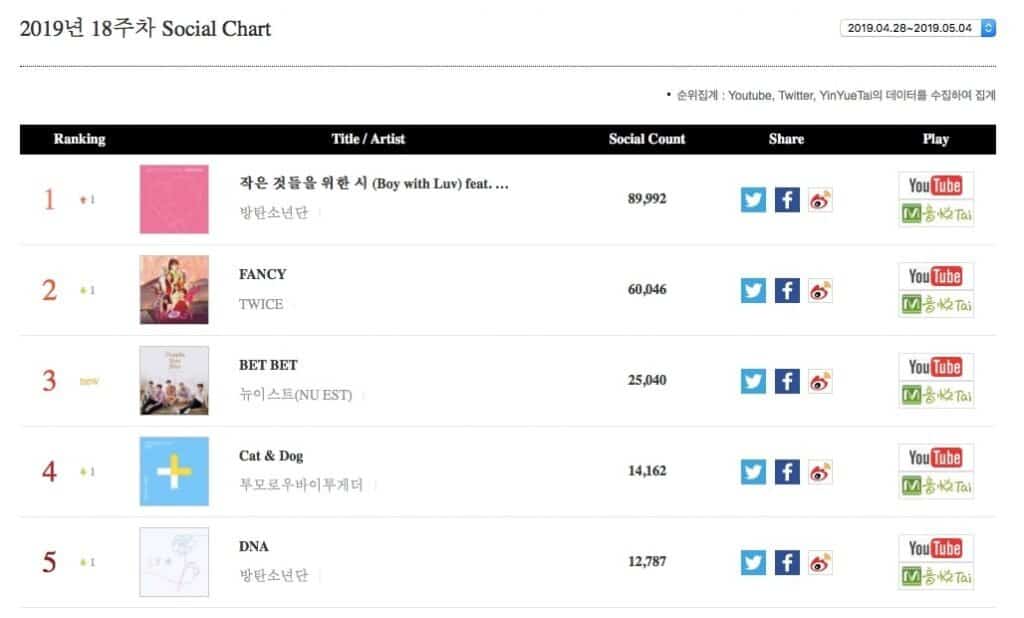Viewport: 1024px width, 618px height.
Task: Share DNA on Twitter
Action: [x=753, y=562]
